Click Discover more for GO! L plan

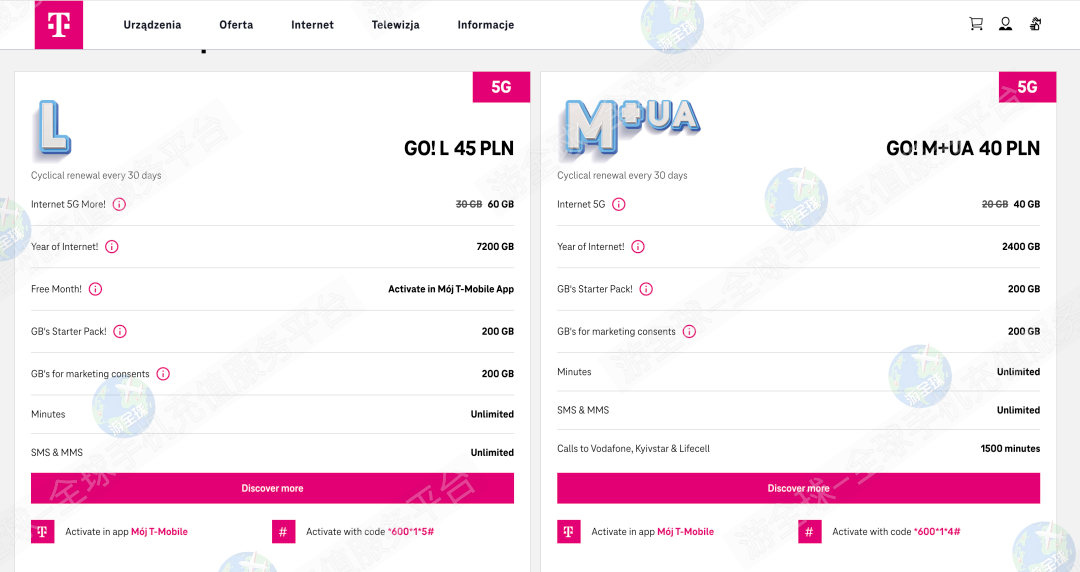(x=272, y=488)
